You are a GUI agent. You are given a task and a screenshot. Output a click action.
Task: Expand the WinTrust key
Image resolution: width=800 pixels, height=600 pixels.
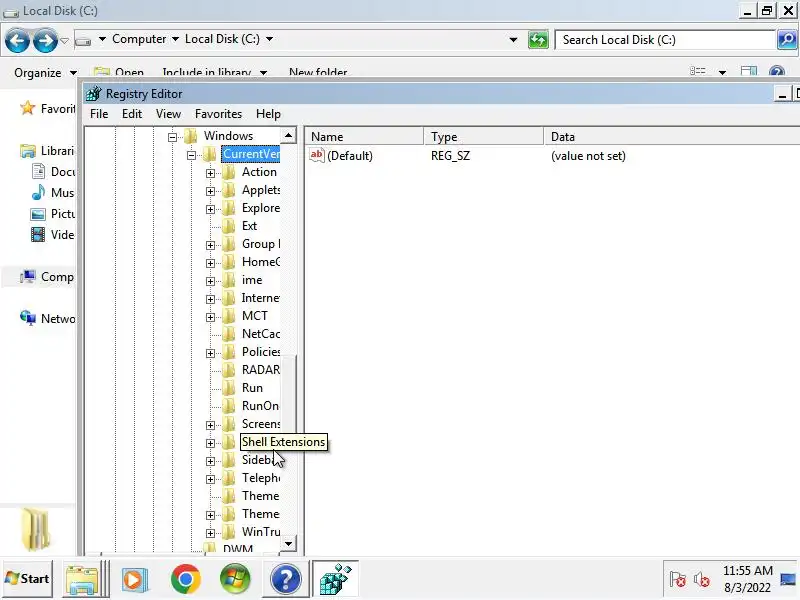(210, 533)
